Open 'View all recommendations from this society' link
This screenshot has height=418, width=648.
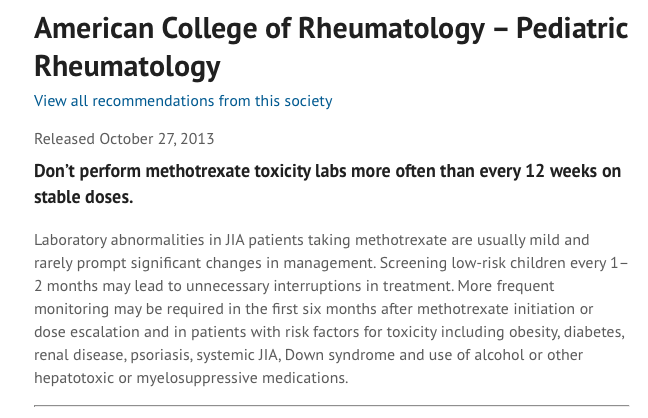click(x=183, y=101)
